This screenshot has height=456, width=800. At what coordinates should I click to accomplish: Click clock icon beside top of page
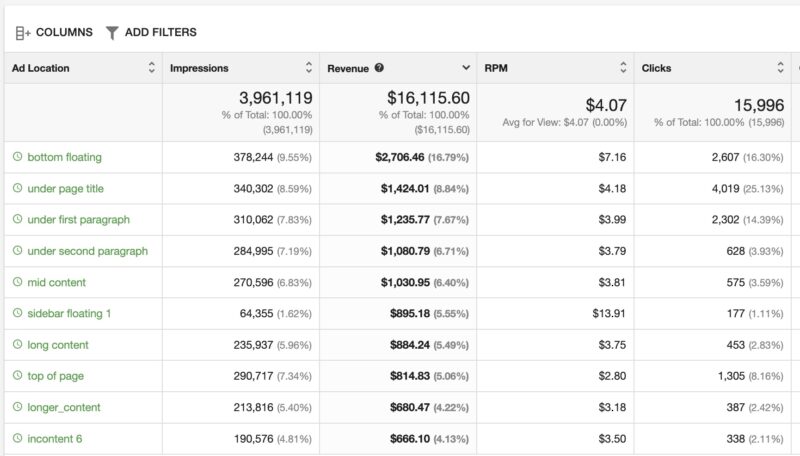point(17,376)
